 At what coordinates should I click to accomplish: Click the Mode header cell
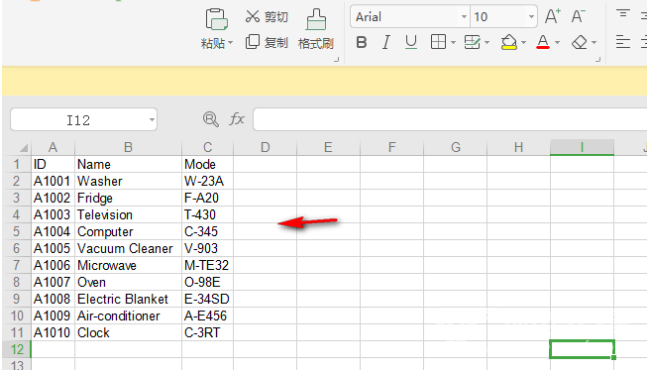[207, 164]
